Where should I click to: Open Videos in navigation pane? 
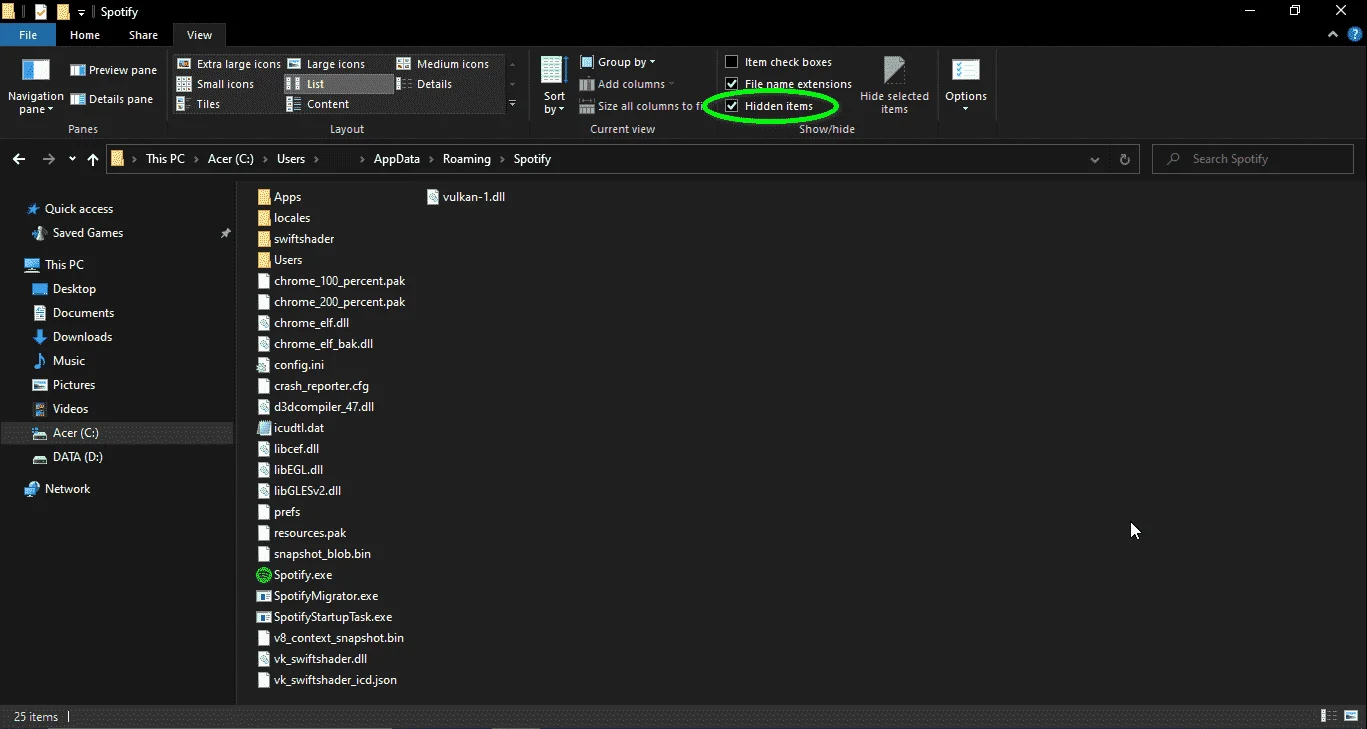click(x=70, y=409)
